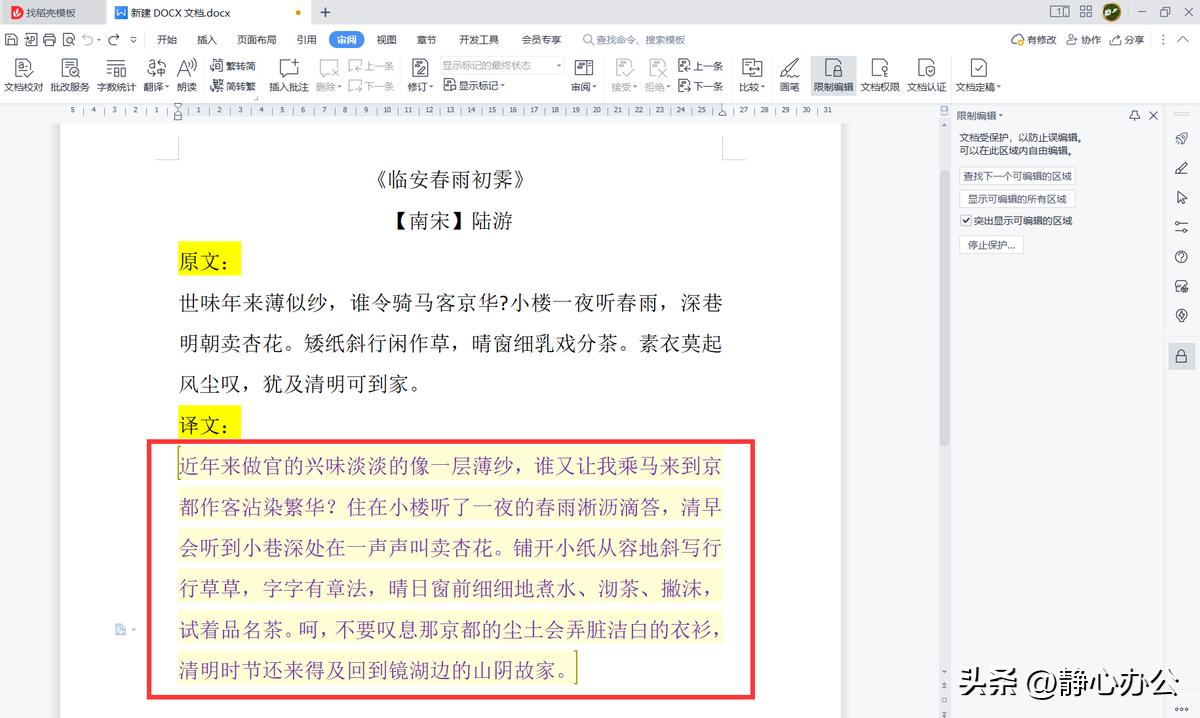
Task: Open the 字数统计 word count tool
Action: click(115, 73)
